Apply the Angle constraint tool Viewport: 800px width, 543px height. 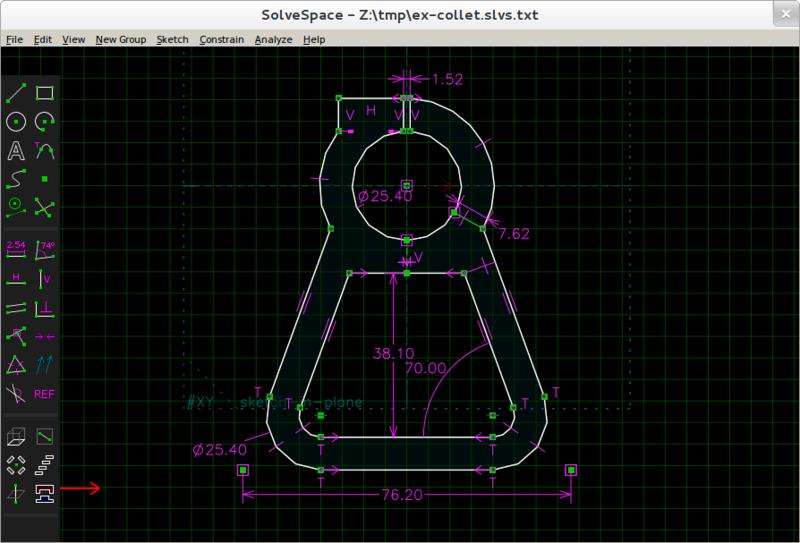tap(44, 248)
